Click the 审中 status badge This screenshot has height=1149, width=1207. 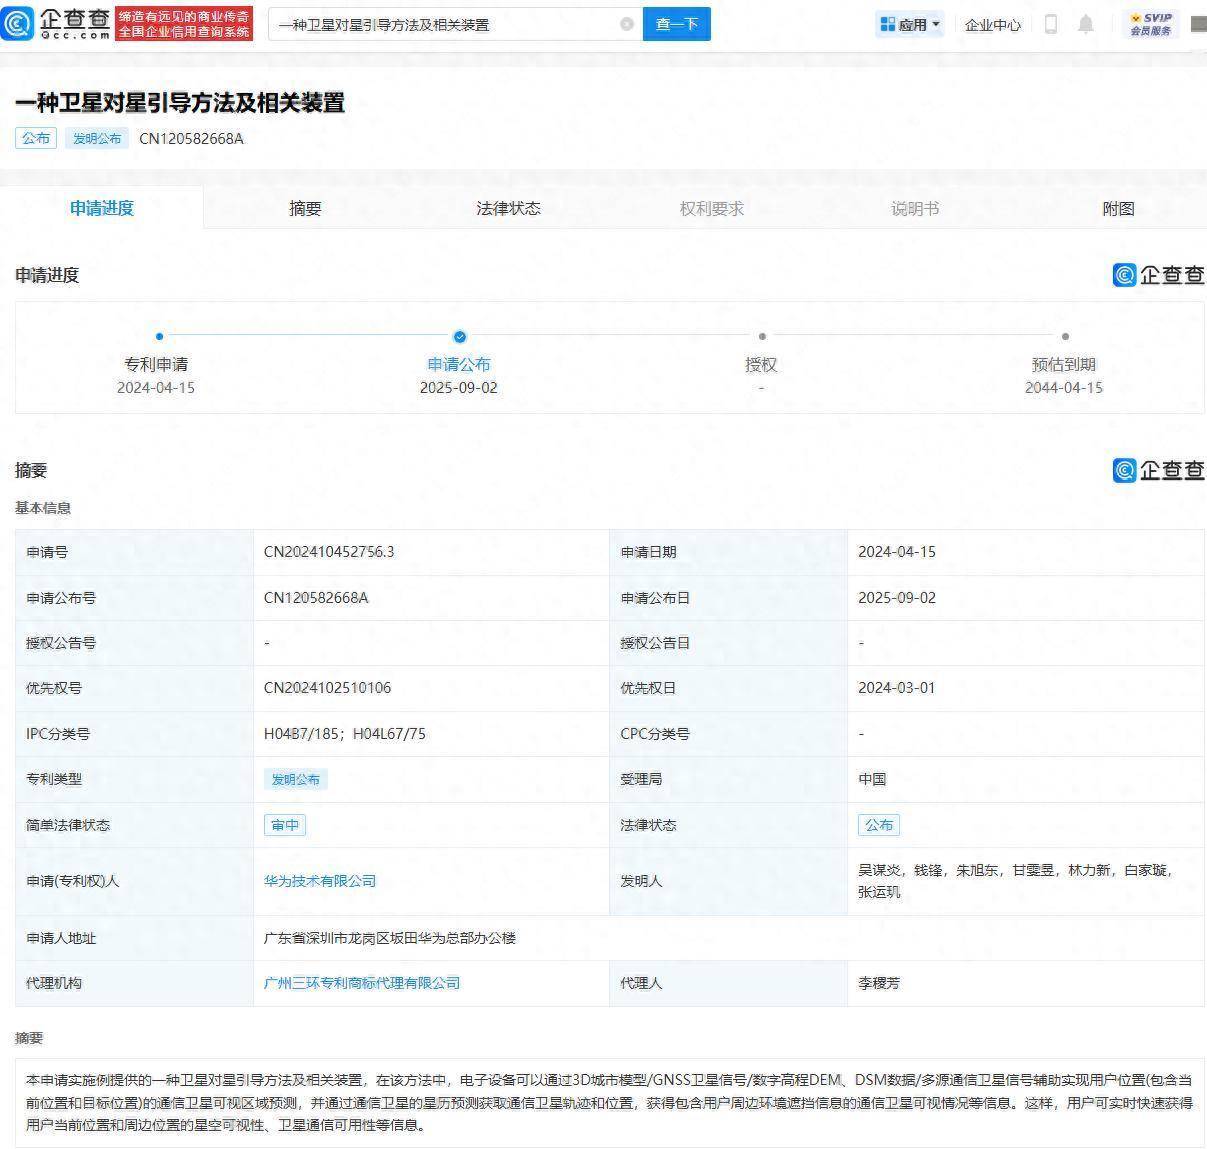285,825
